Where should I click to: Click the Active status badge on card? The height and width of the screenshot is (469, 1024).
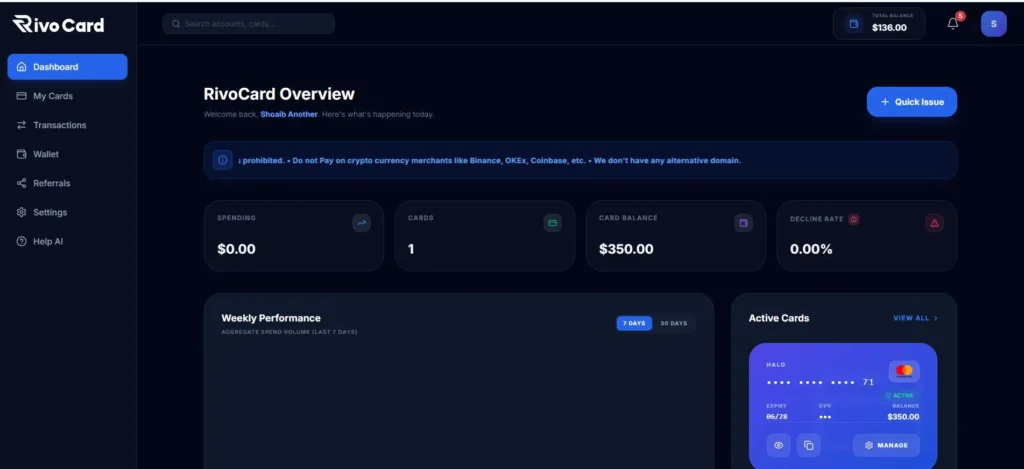tap(900, 395)
